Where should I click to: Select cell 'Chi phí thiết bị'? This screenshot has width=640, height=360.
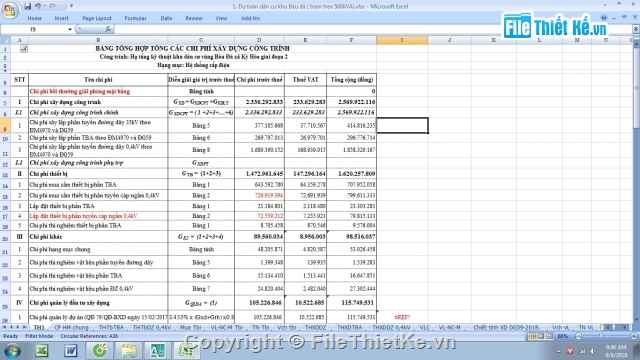point(98,174)
